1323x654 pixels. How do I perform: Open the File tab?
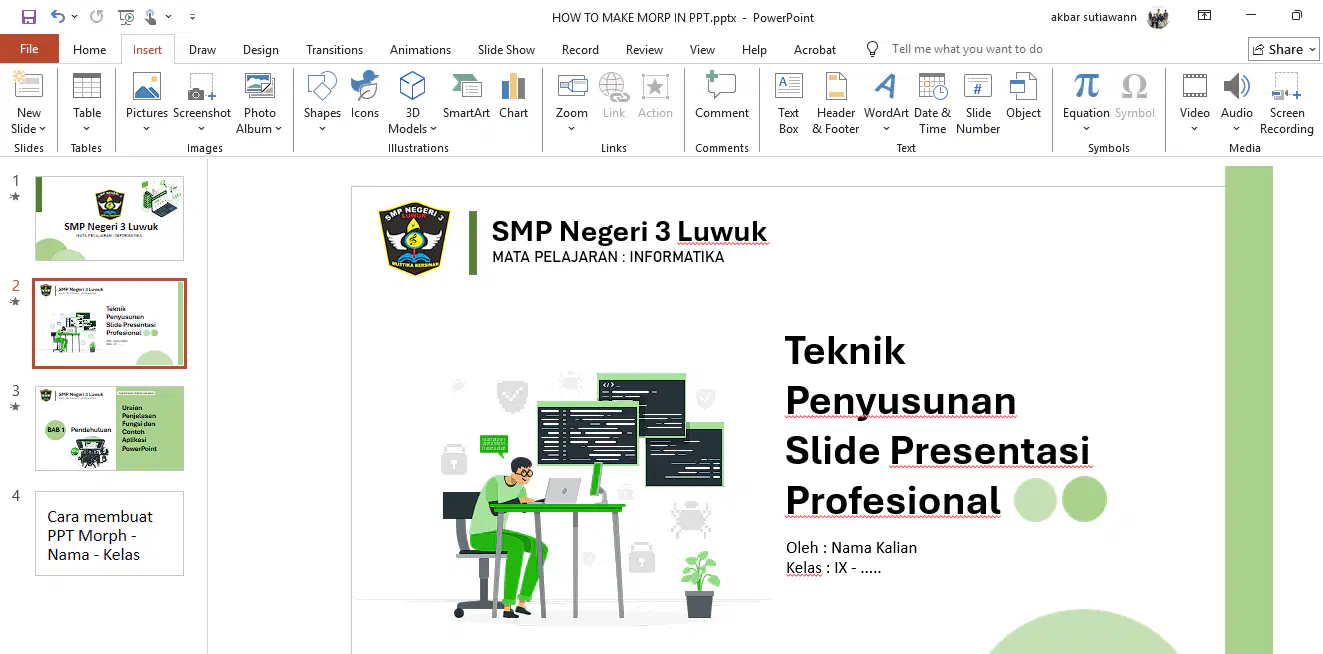pos(29,49)
